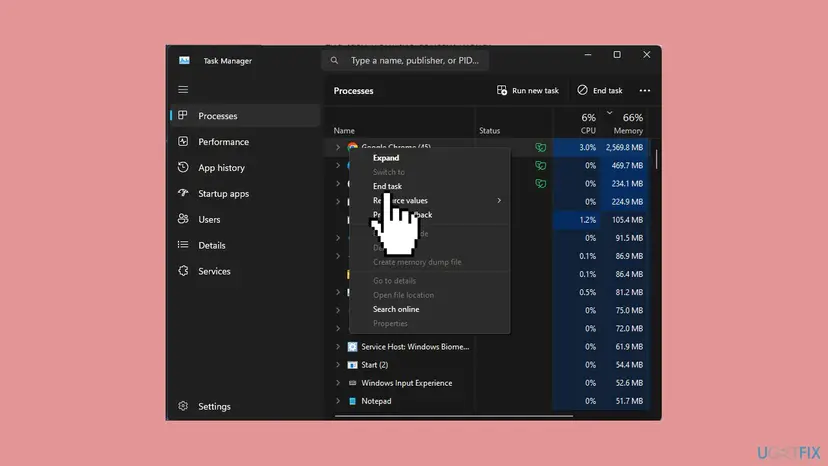Expand the process row using 469.7 MB

click(338, 165)
